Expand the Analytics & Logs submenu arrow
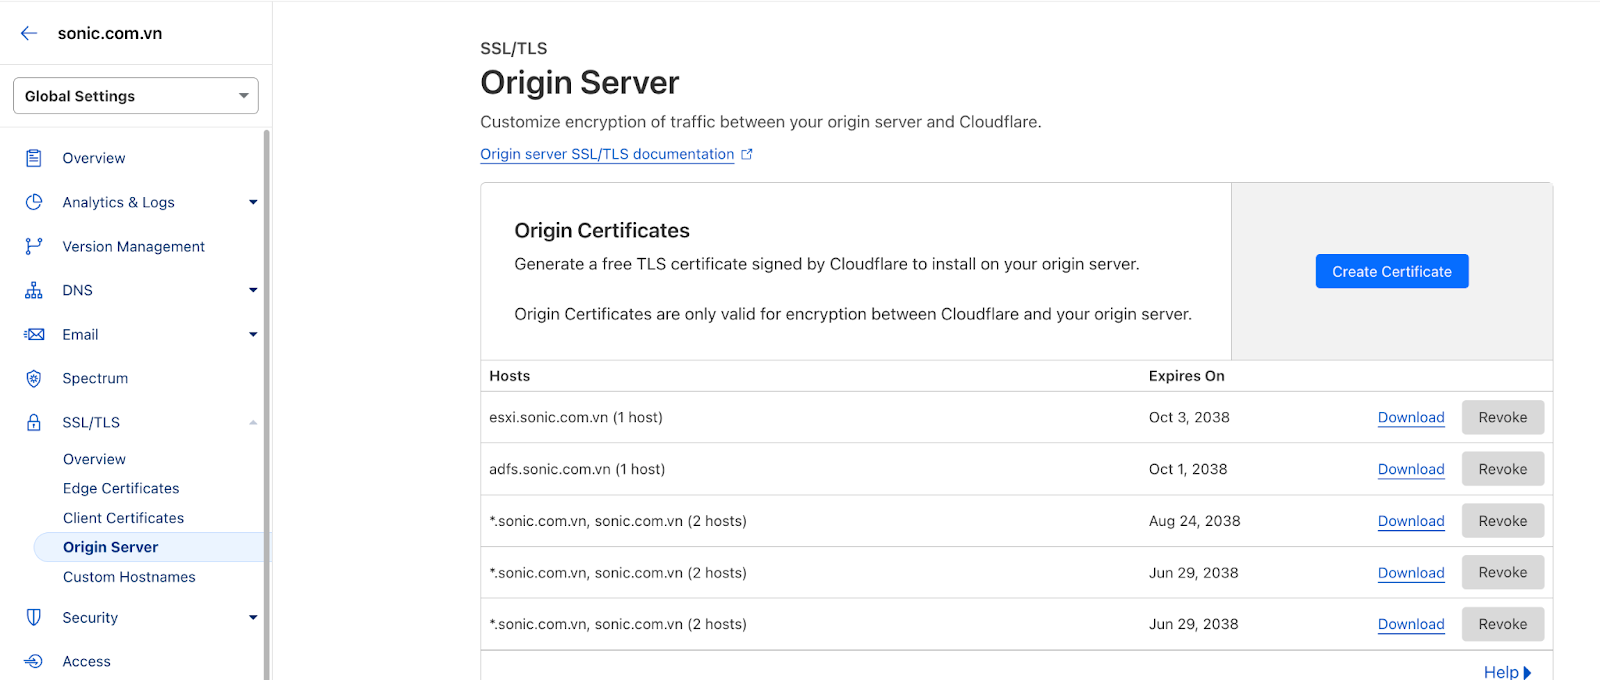The image size is (1600, 680). (x=253, y=202)
